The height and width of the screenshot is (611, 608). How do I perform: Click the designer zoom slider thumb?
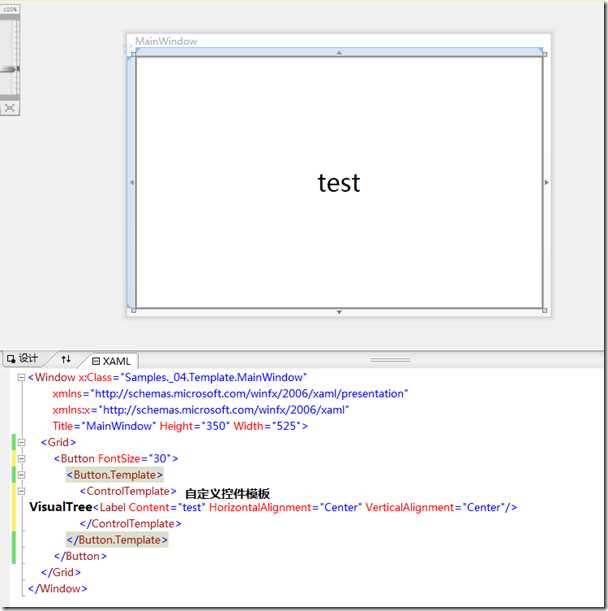click(x=10, y=69)
